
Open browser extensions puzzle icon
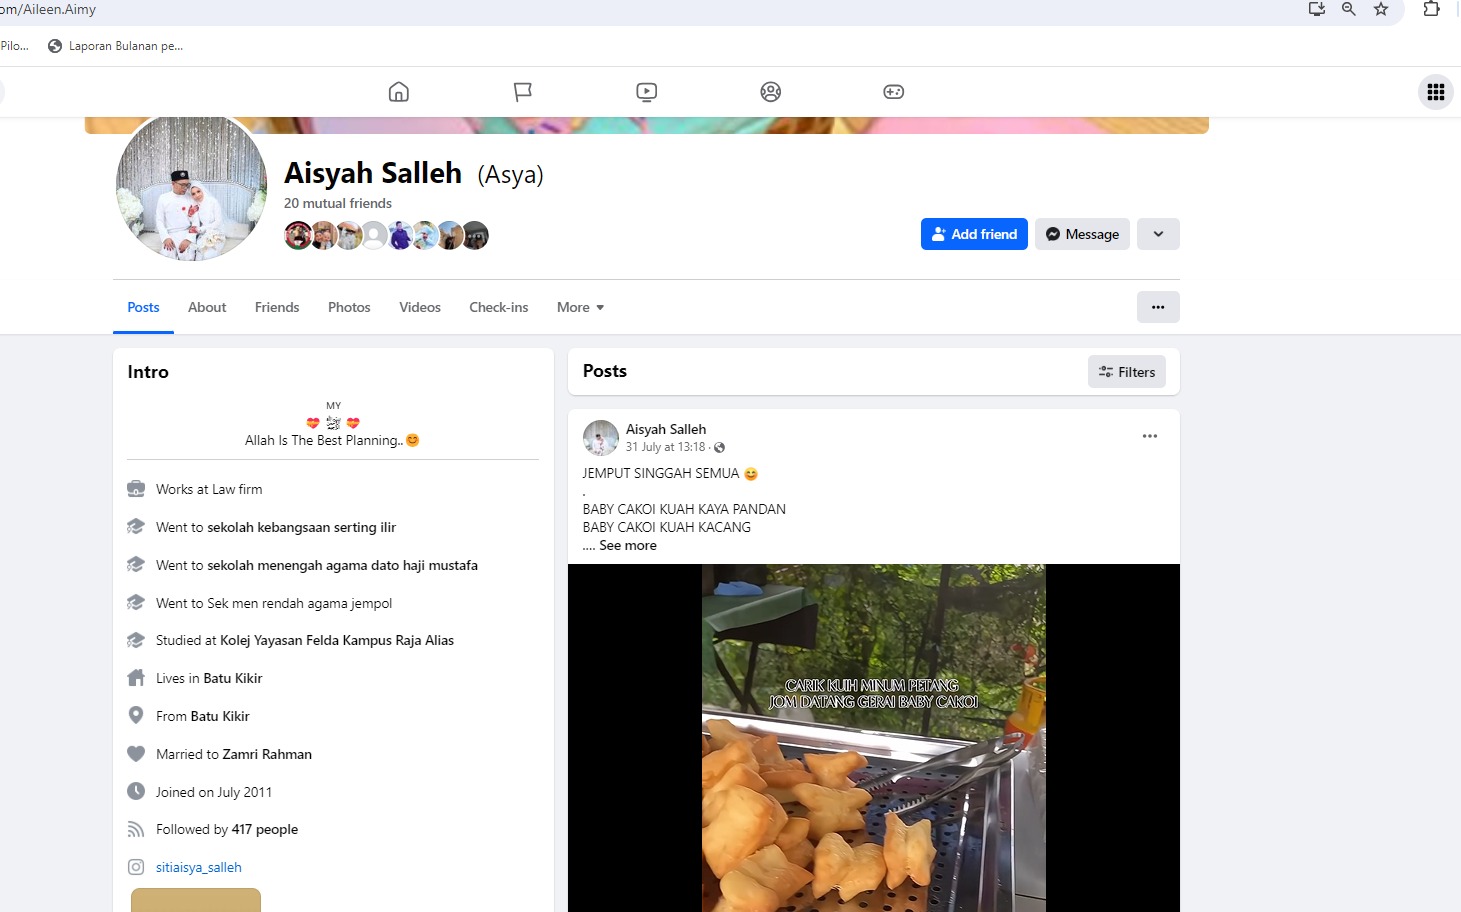point(1431,9)
